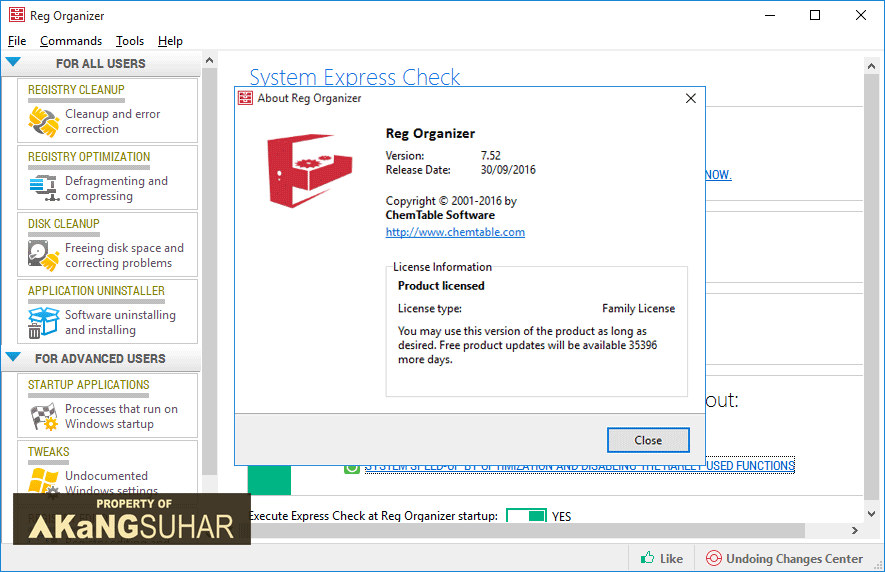885x572 pixels.
Task: Click the 'ChemTable Software' text
Action: click(440, 215)
